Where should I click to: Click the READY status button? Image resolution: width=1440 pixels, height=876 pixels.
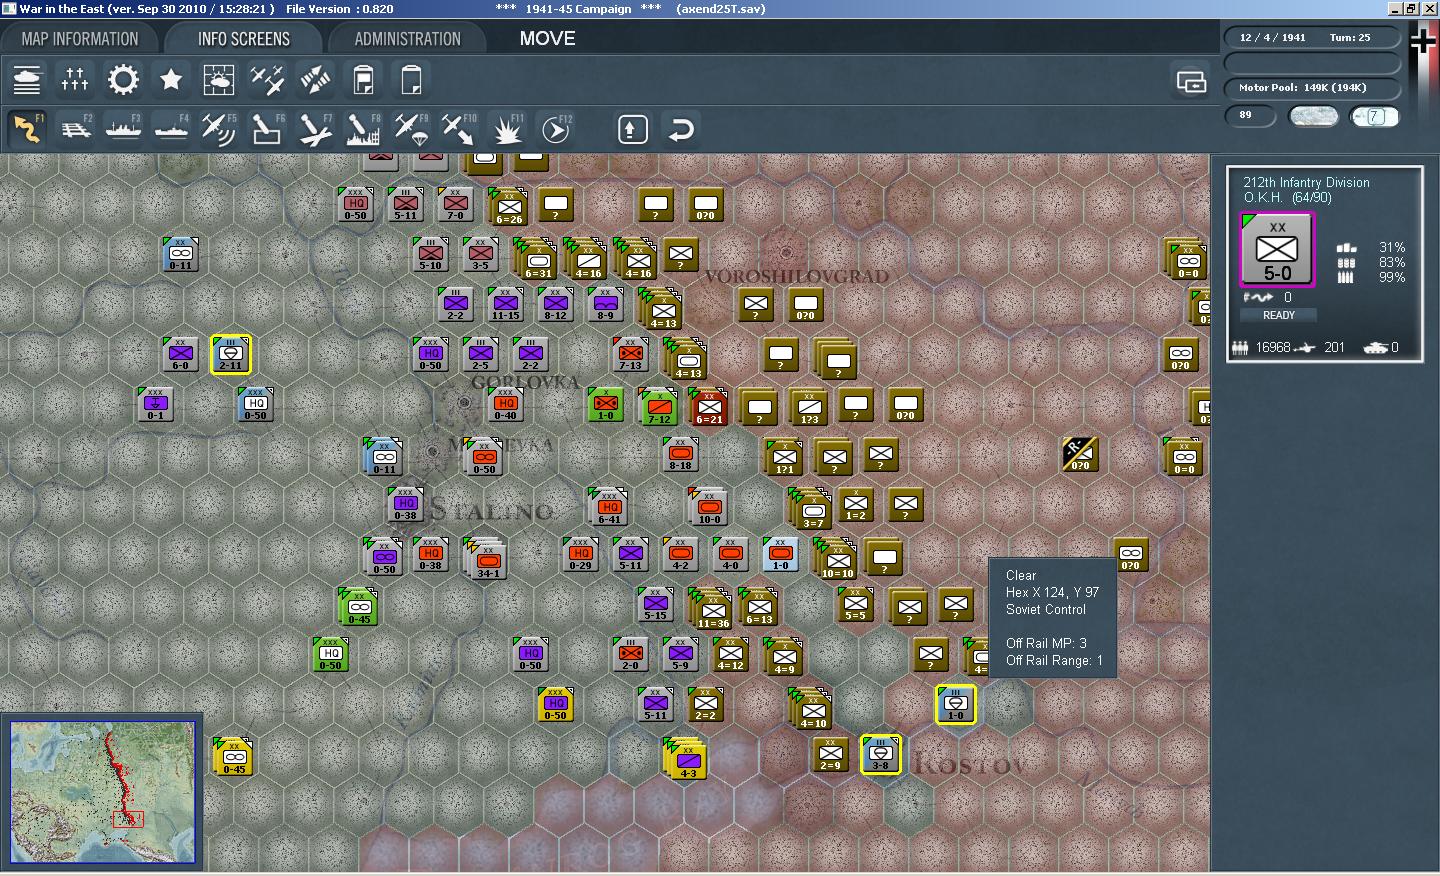point(1278,315)
